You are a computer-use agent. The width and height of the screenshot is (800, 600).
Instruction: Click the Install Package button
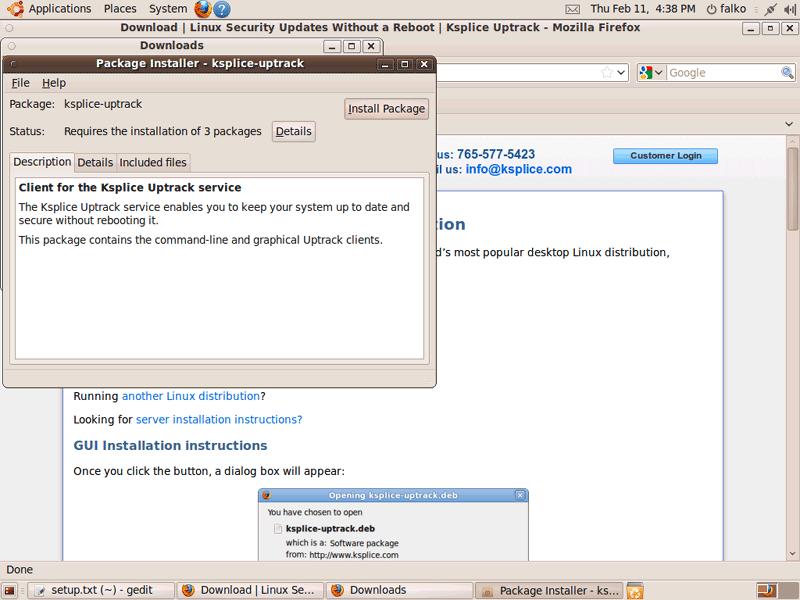386,108
